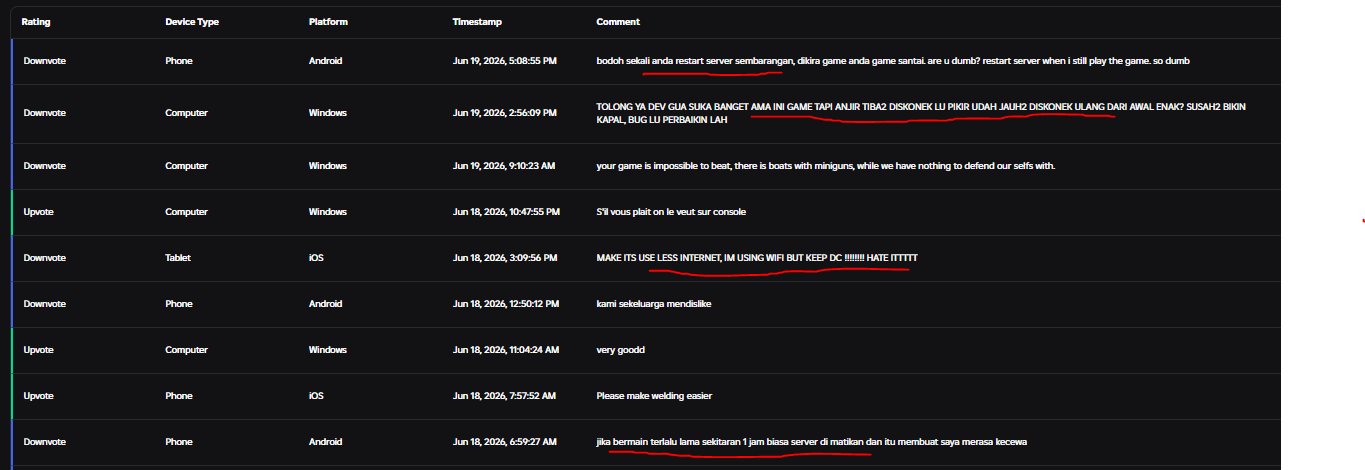Select the Platform column header
The width and height of the screenshot is (1365, 470).
tap(328, 22)
